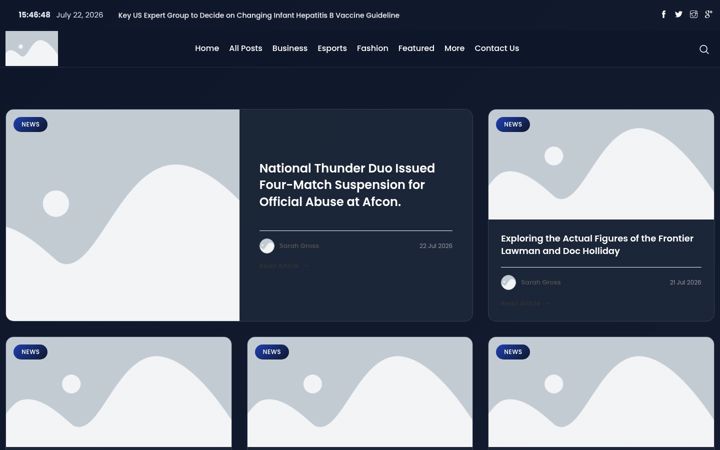Click Read Article link under National Thunder

coord(284,266)
